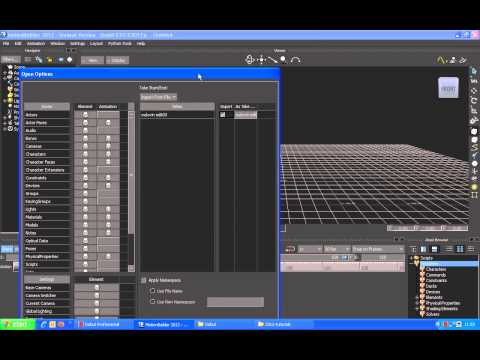Enable the Apply Namespace checkbox
Image resolution: width=480 pixels, height=360 pixels.
click(144, 280)
